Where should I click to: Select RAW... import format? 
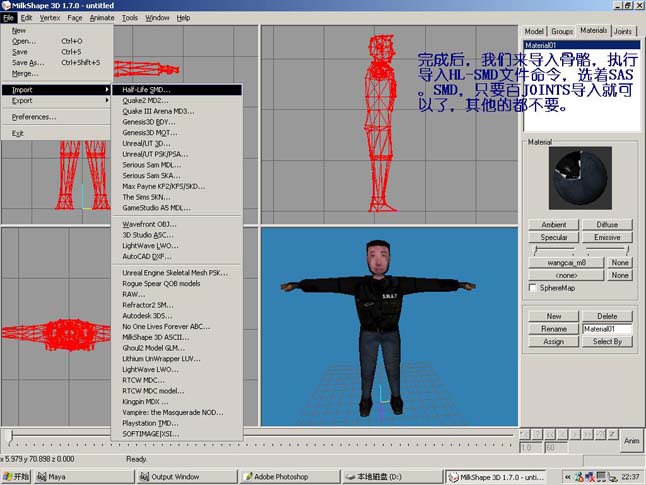coord(177,294)
